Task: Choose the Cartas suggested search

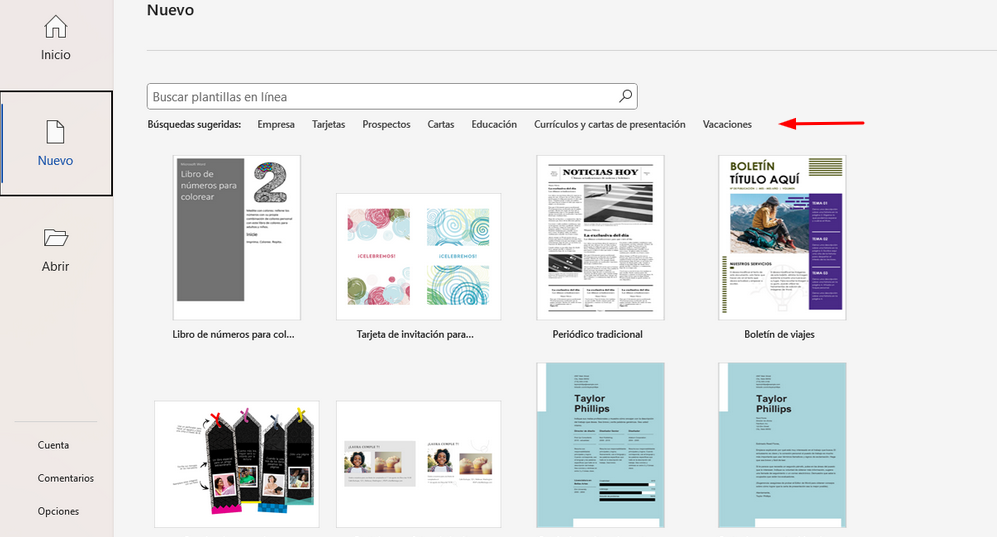Action: pyautogui.click(x=441, y=125)
